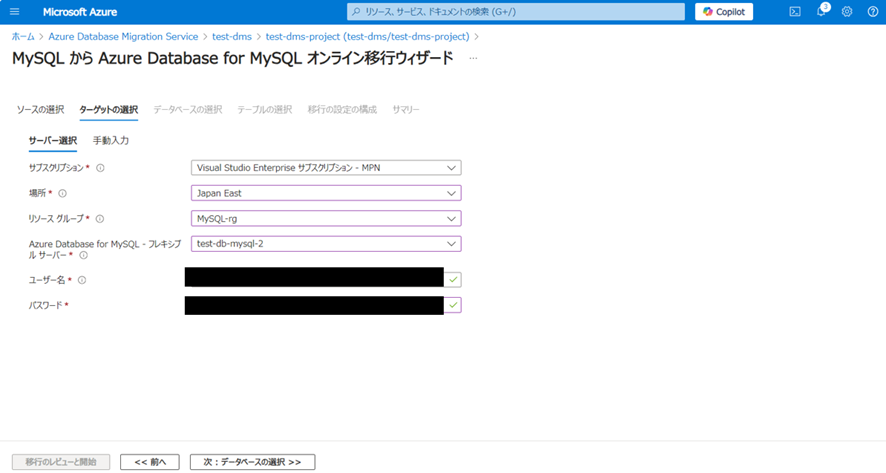This screenshot has height=473, width=886.
Task: Click the << 前へ button
Action: point(149,462)
